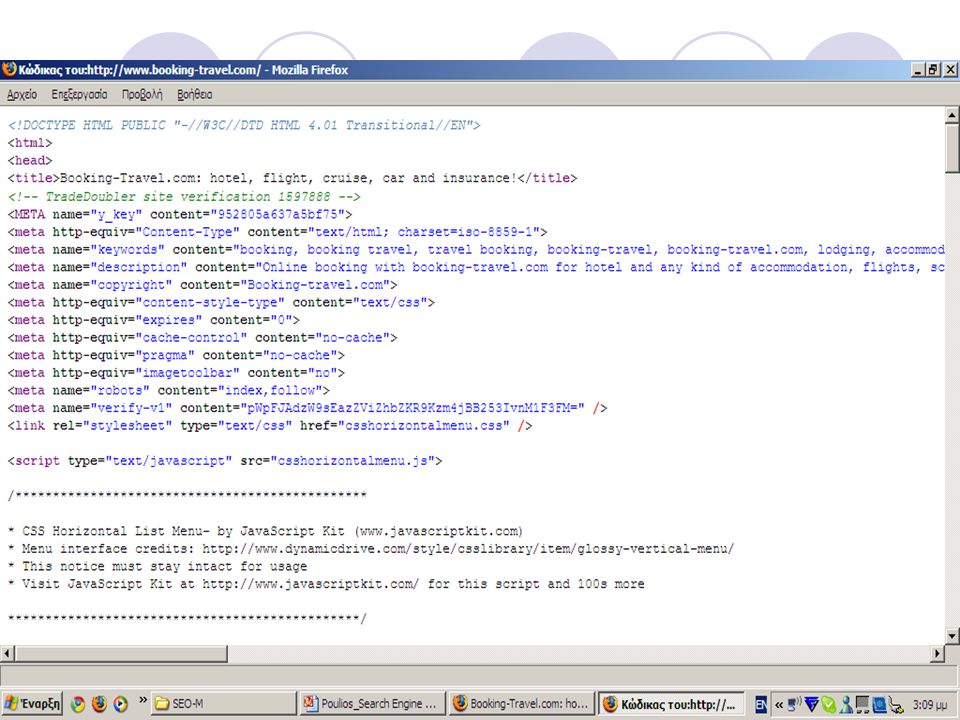Open EN language indicator
This screenshot has width=960, height=720.
coord(761,704)
